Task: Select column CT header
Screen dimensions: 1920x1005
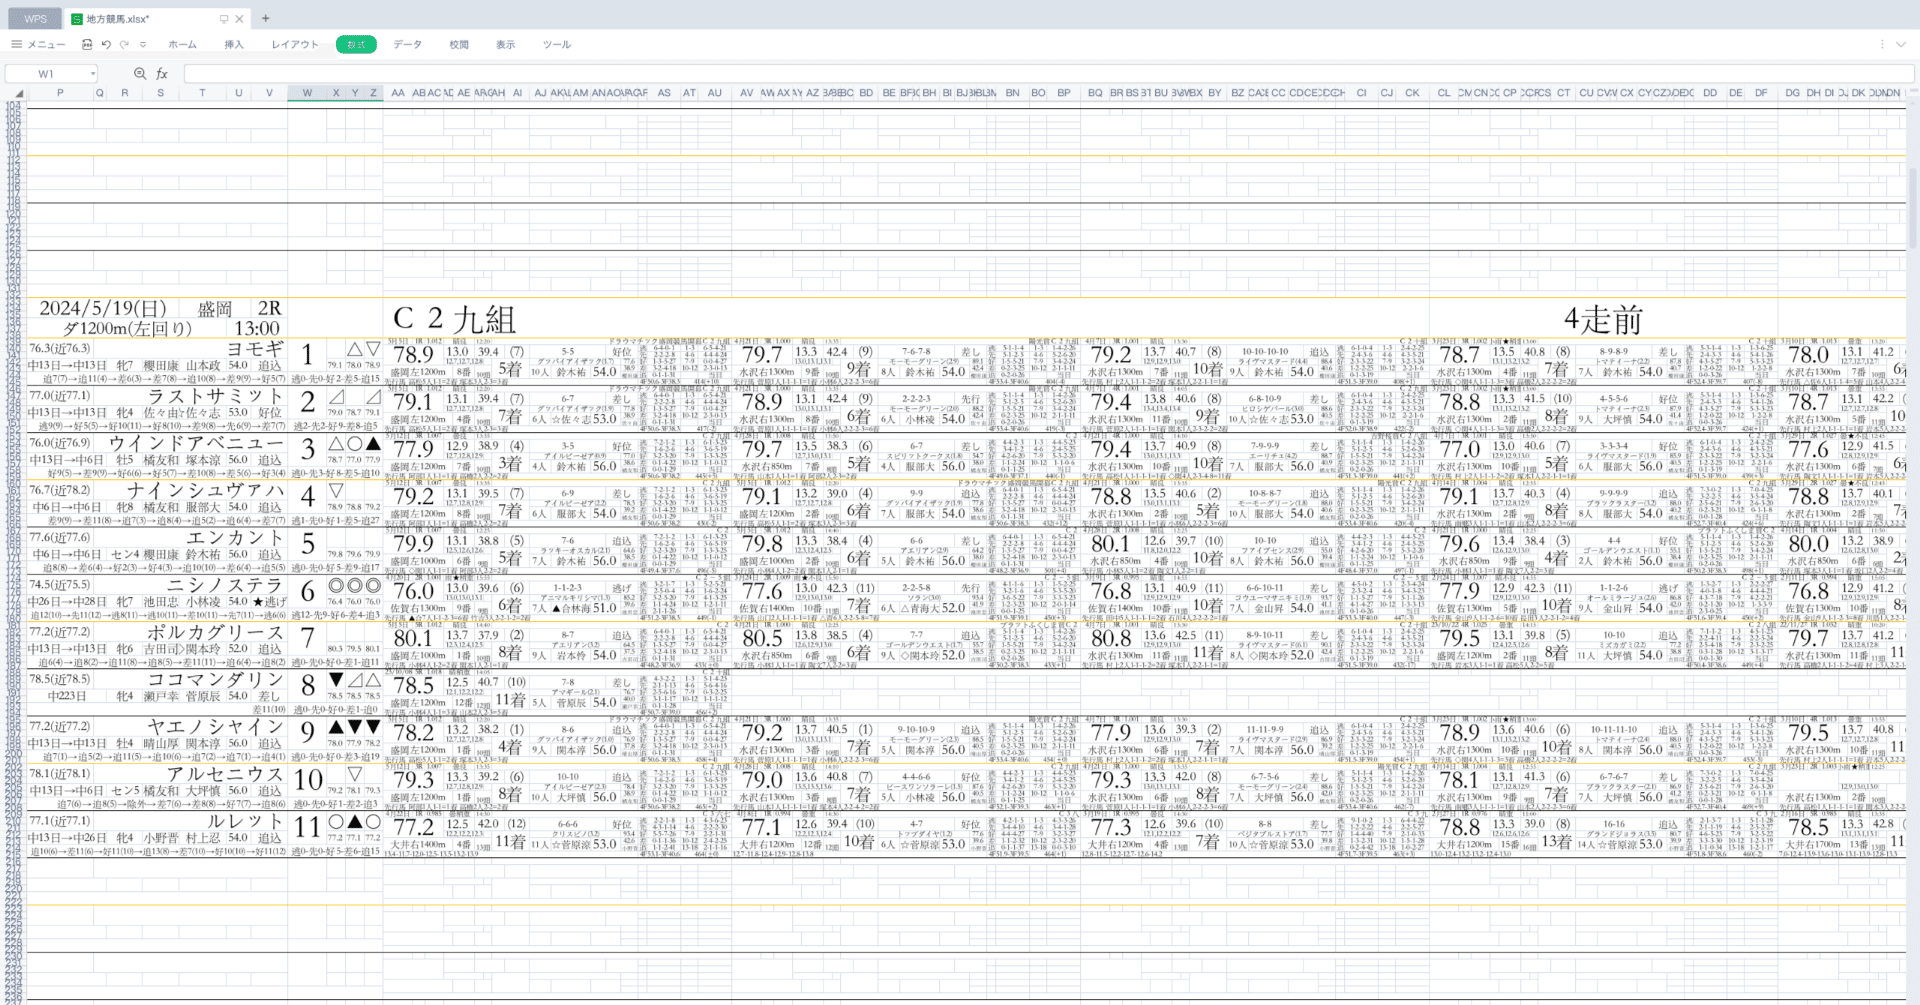Action: pyautogui.click(x=1563, y=93)
